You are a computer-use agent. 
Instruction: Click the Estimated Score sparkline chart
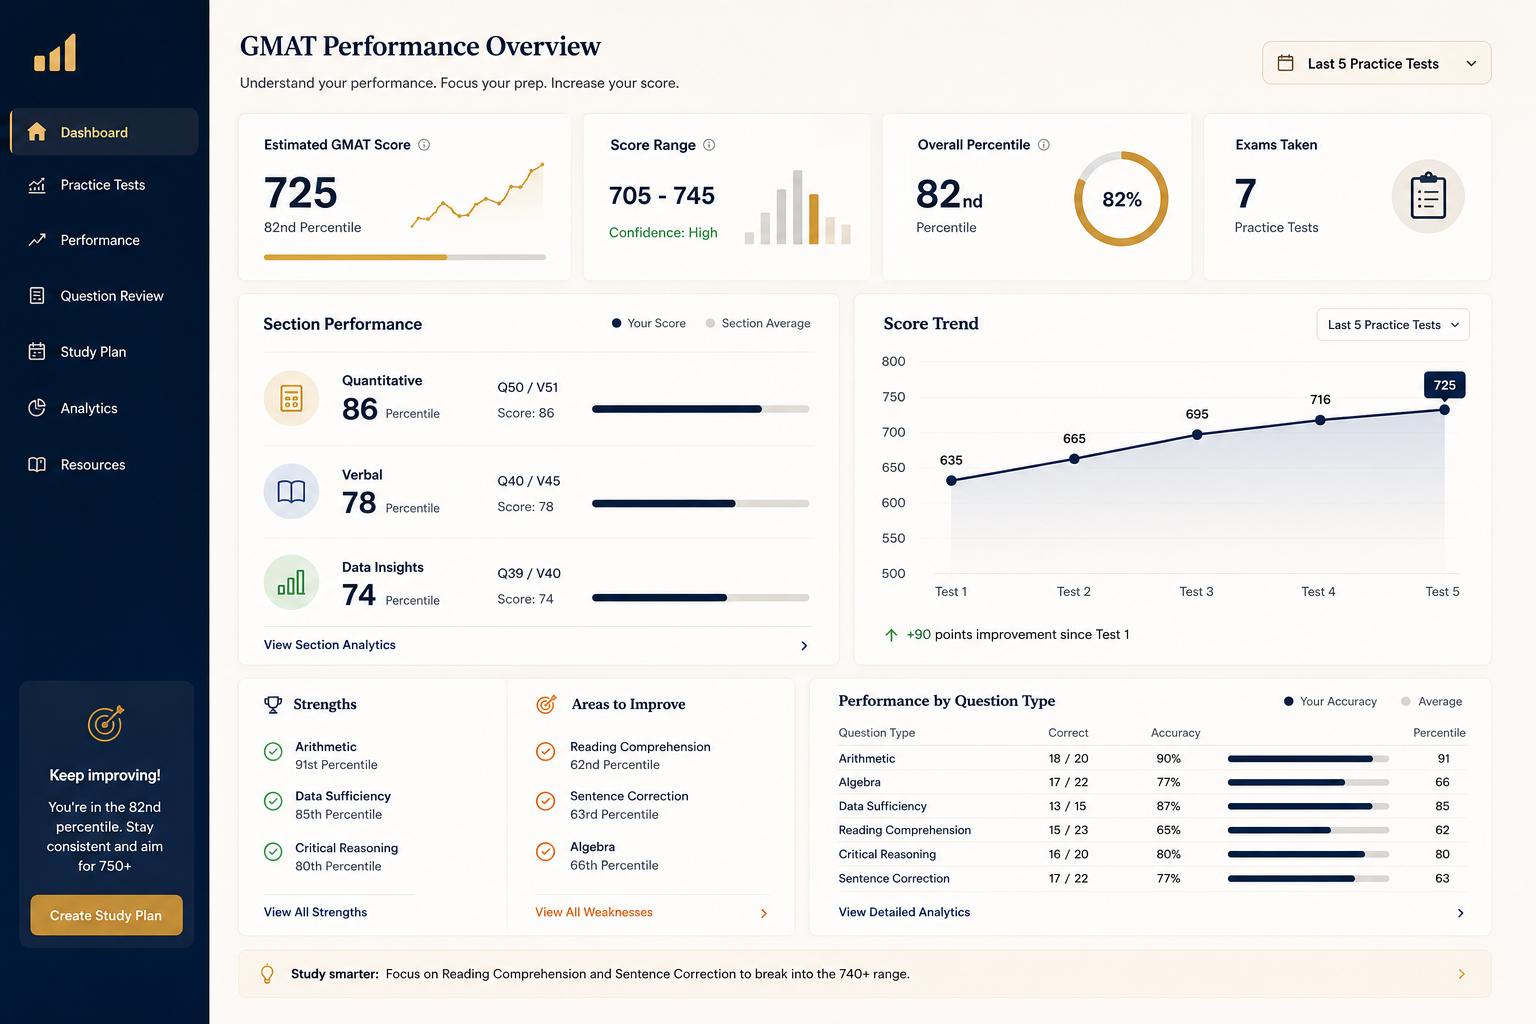pyautogui.click(x=477, y=196)
